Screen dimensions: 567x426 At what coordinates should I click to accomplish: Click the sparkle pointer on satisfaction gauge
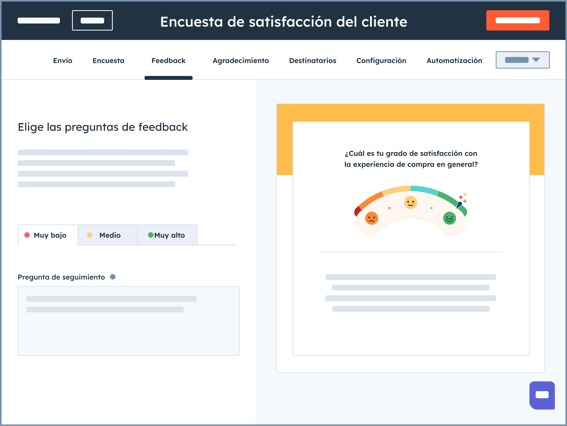point(462,200)
